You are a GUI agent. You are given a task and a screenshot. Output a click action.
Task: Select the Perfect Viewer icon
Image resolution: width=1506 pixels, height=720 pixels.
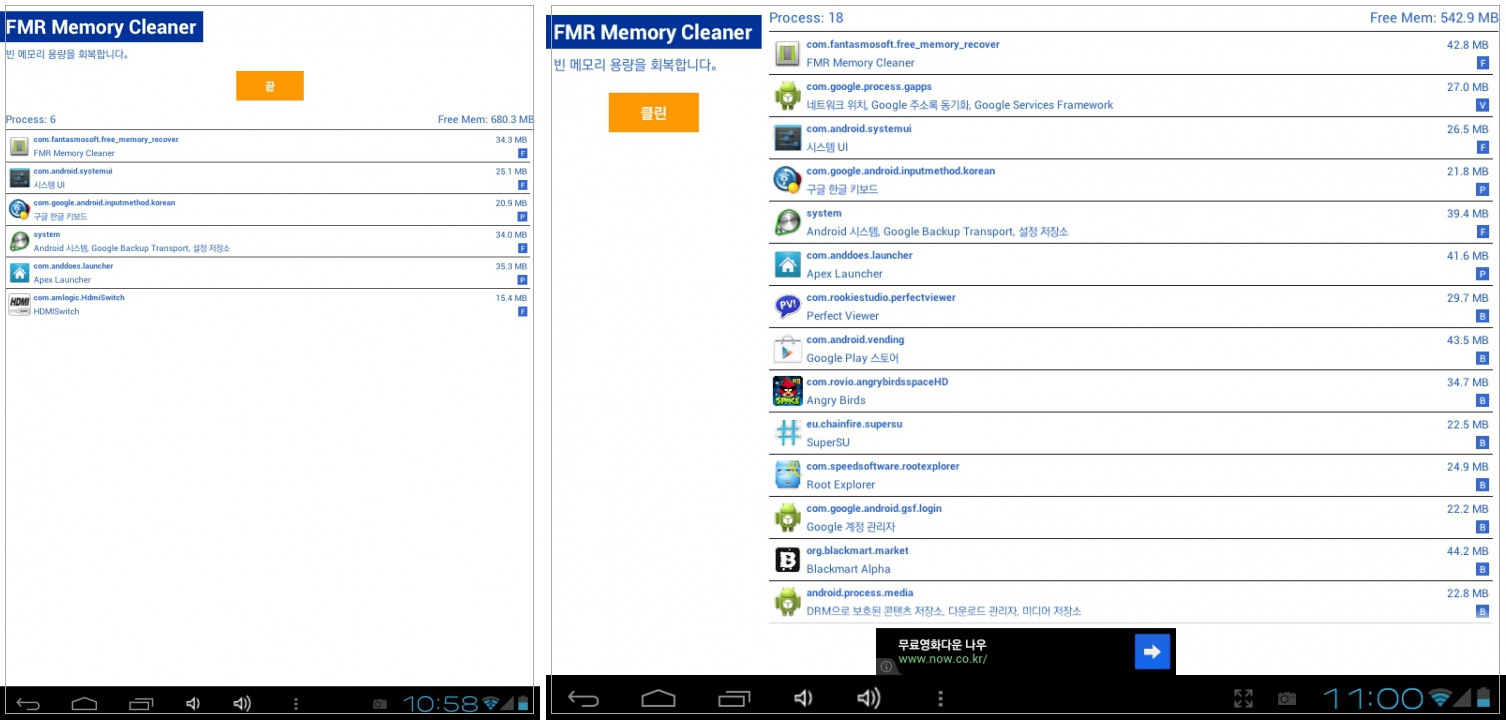point(788,307)
